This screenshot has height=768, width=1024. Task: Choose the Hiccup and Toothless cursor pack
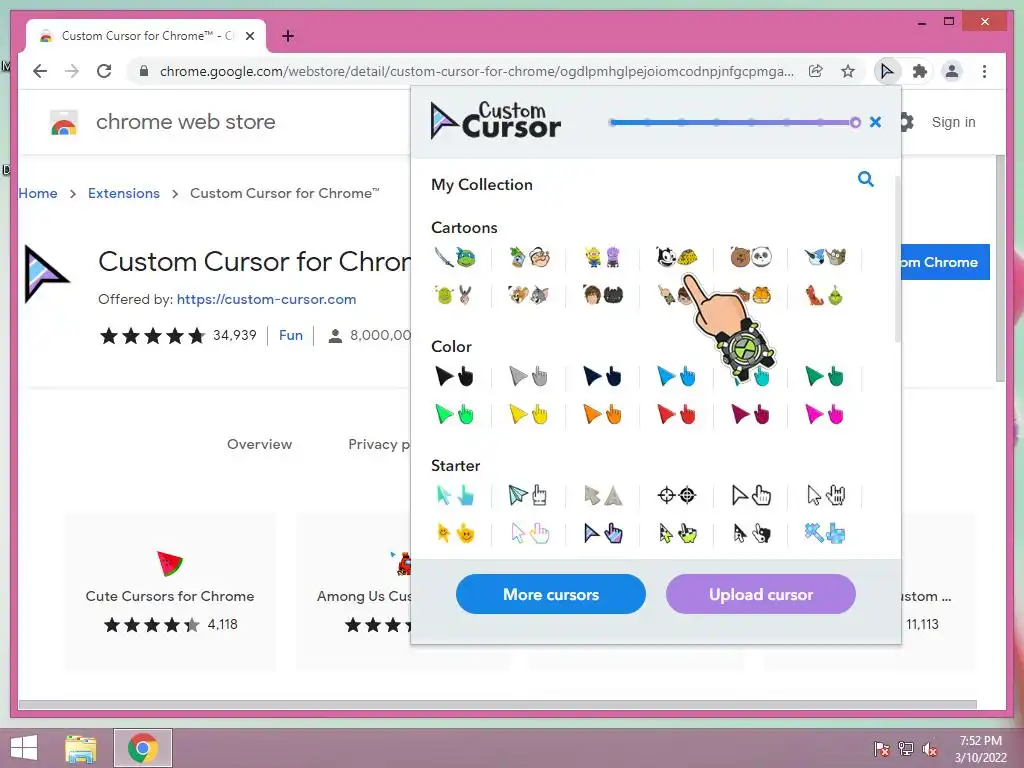(x=603, y=296)
